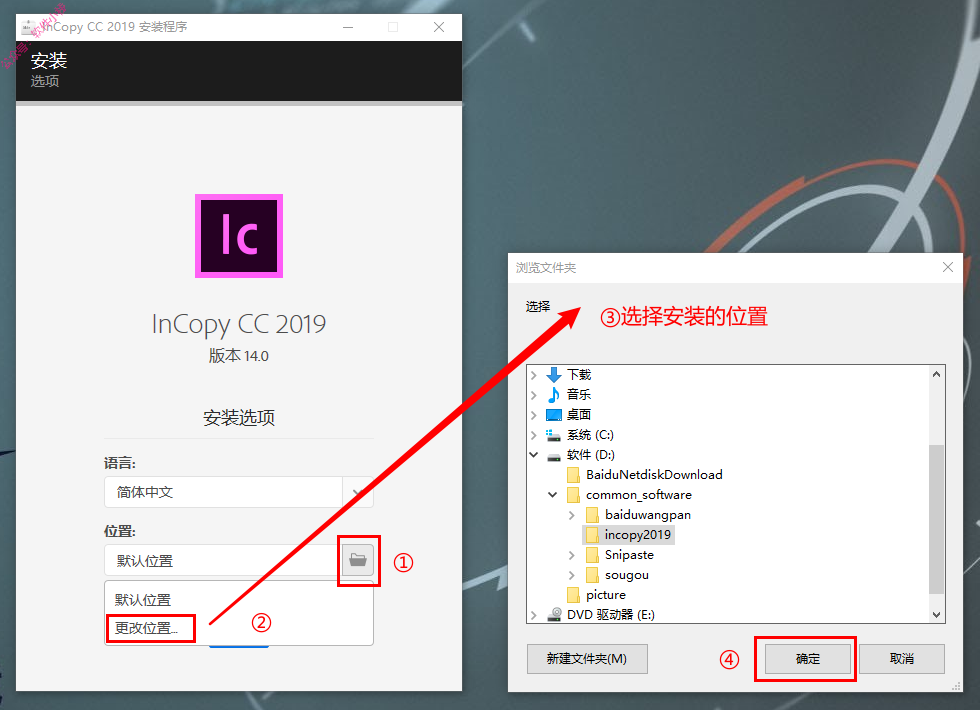Select 软件 (D:) in the folder tree
Image resolution: width=980 pixels, height=710 pixels.
pyautogui.click(x=591, y=455)
